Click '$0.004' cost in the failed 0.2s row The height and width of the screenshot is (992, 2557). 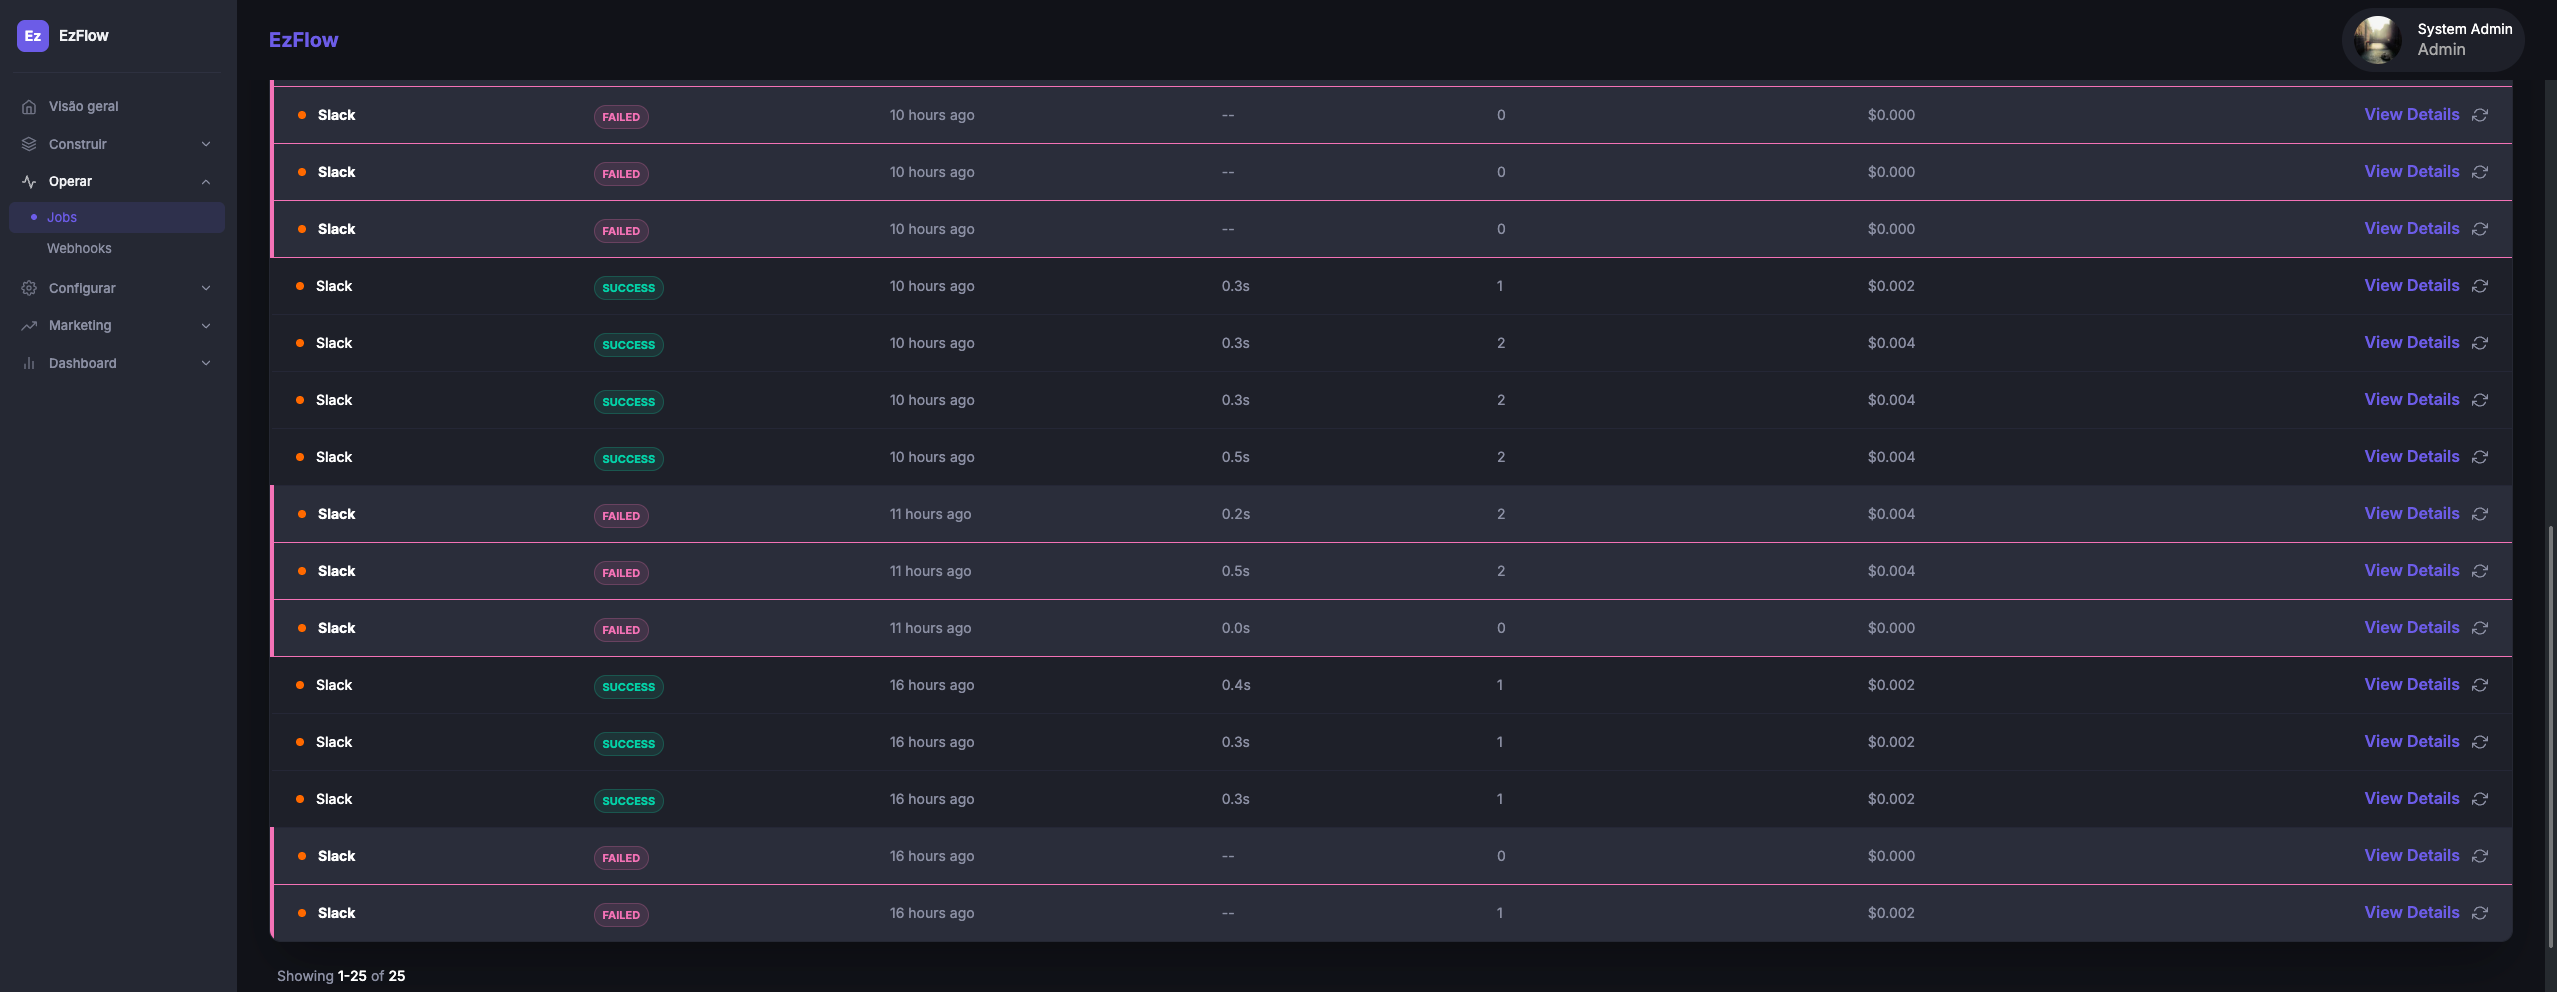[x=1891, y=514]
